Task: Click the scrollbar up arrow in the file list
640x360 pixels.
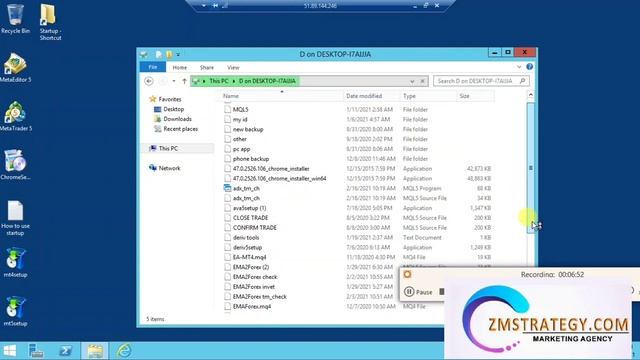Action: (x=531, y=95)
